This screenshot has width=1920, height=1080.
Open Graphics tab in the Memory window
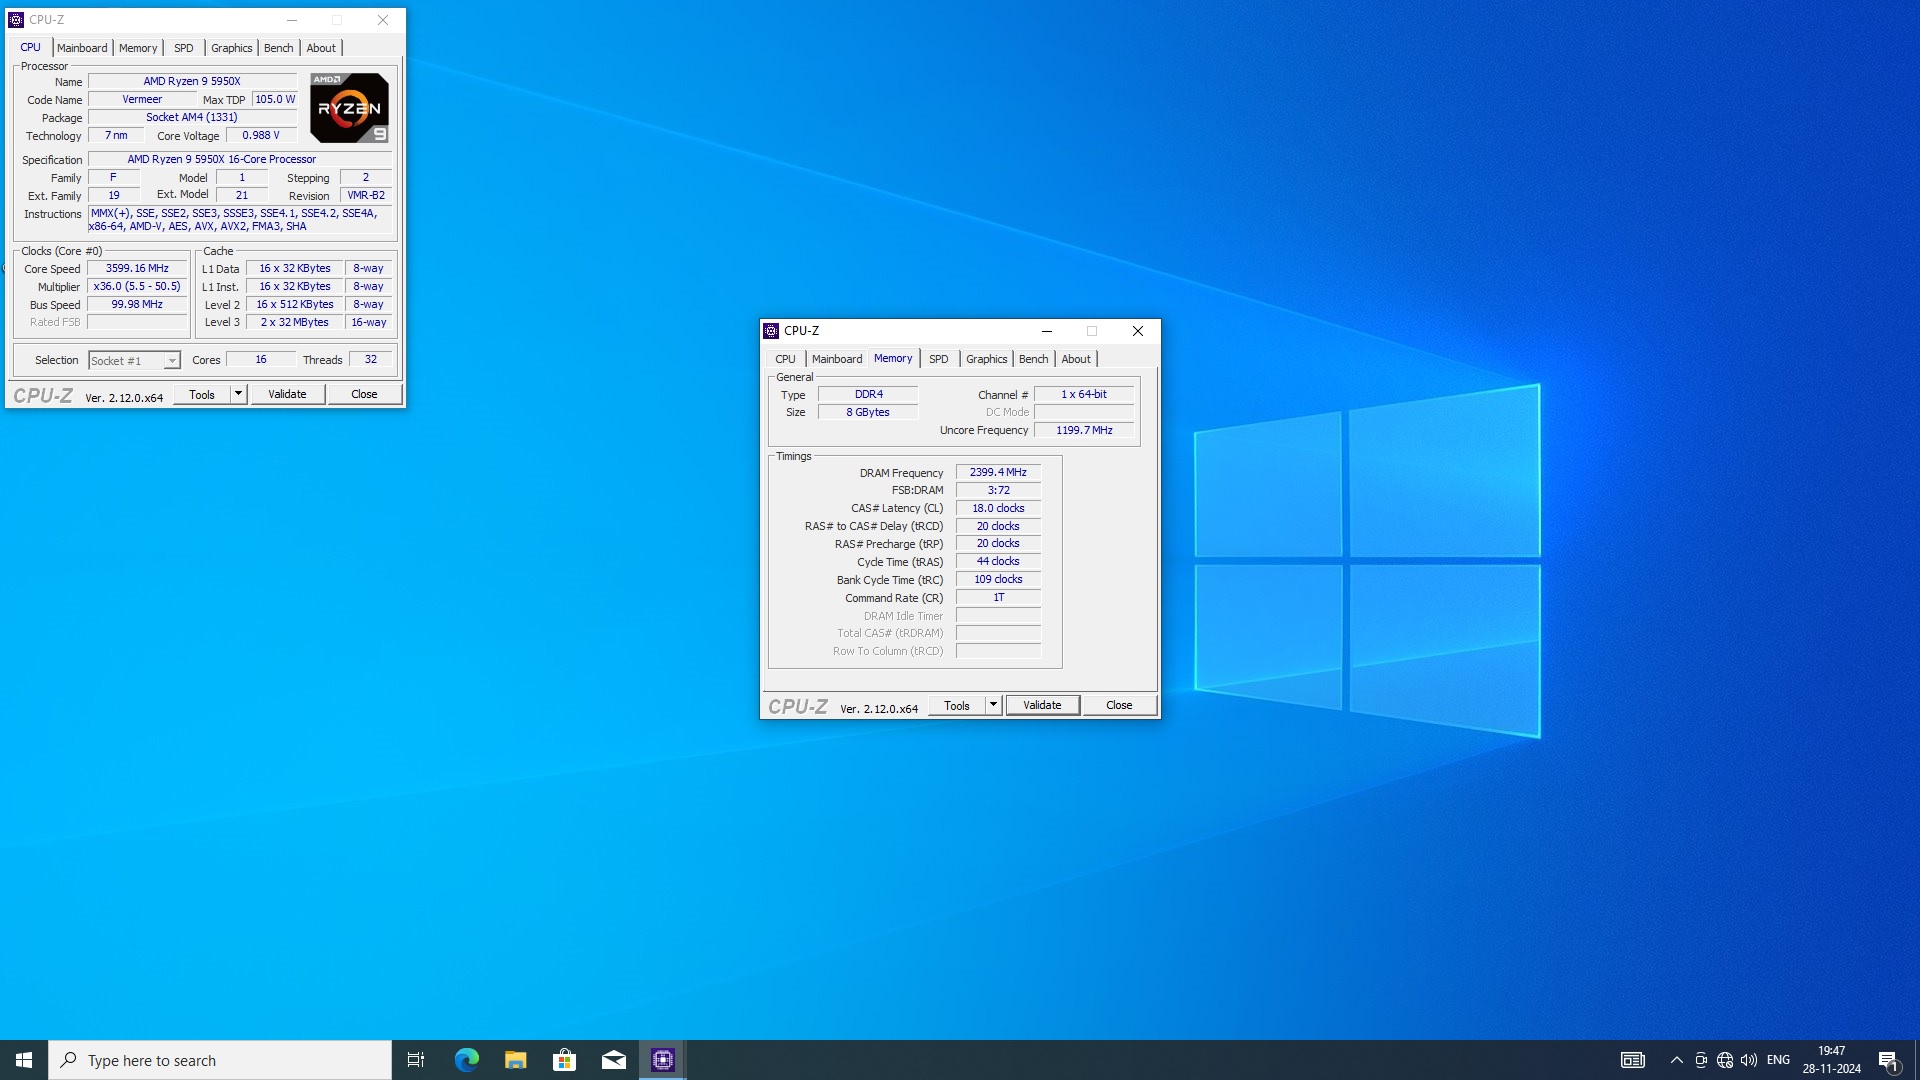click(987, 359)
